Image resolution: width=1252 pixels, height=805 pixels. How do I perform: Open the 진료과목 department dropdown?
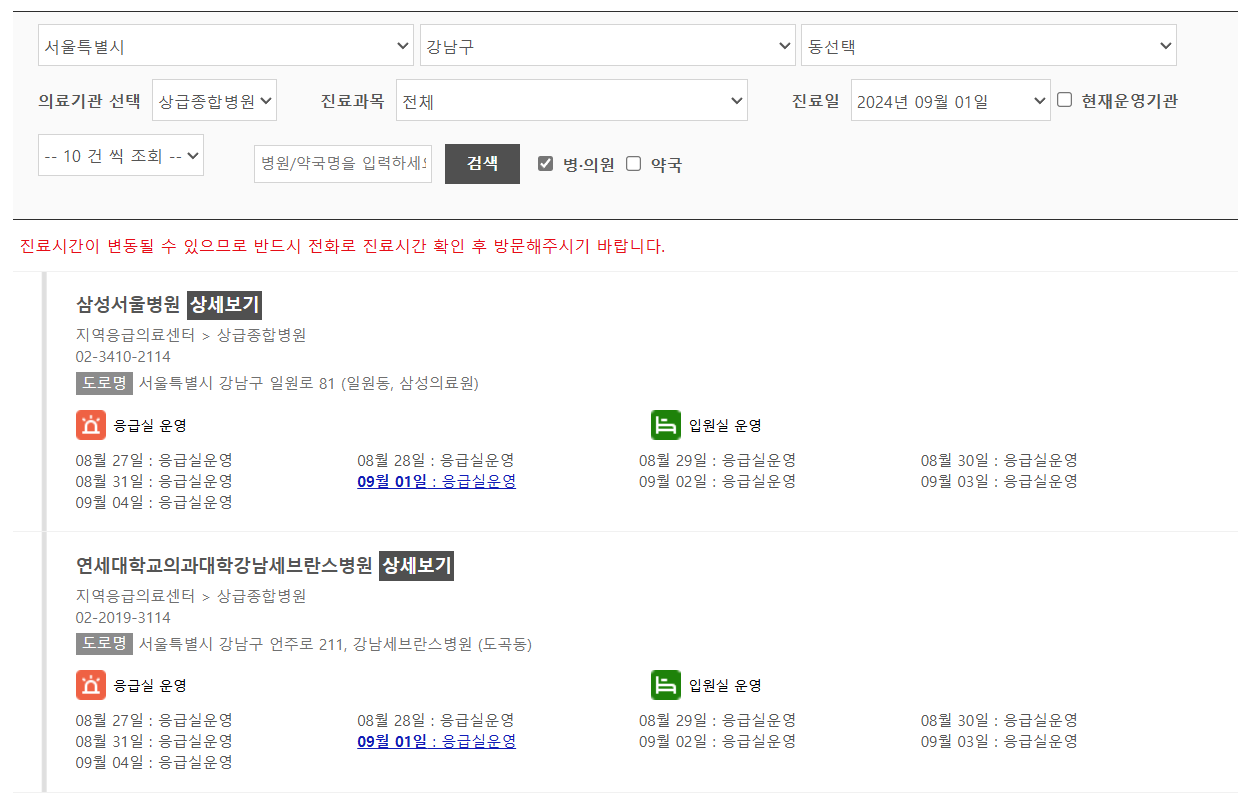571,100
